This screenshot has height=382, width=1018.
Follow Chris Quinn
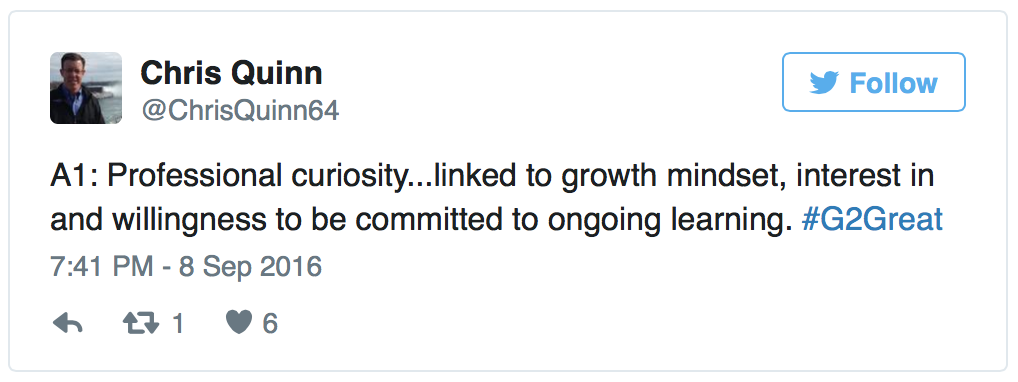[x=873, y=83]
